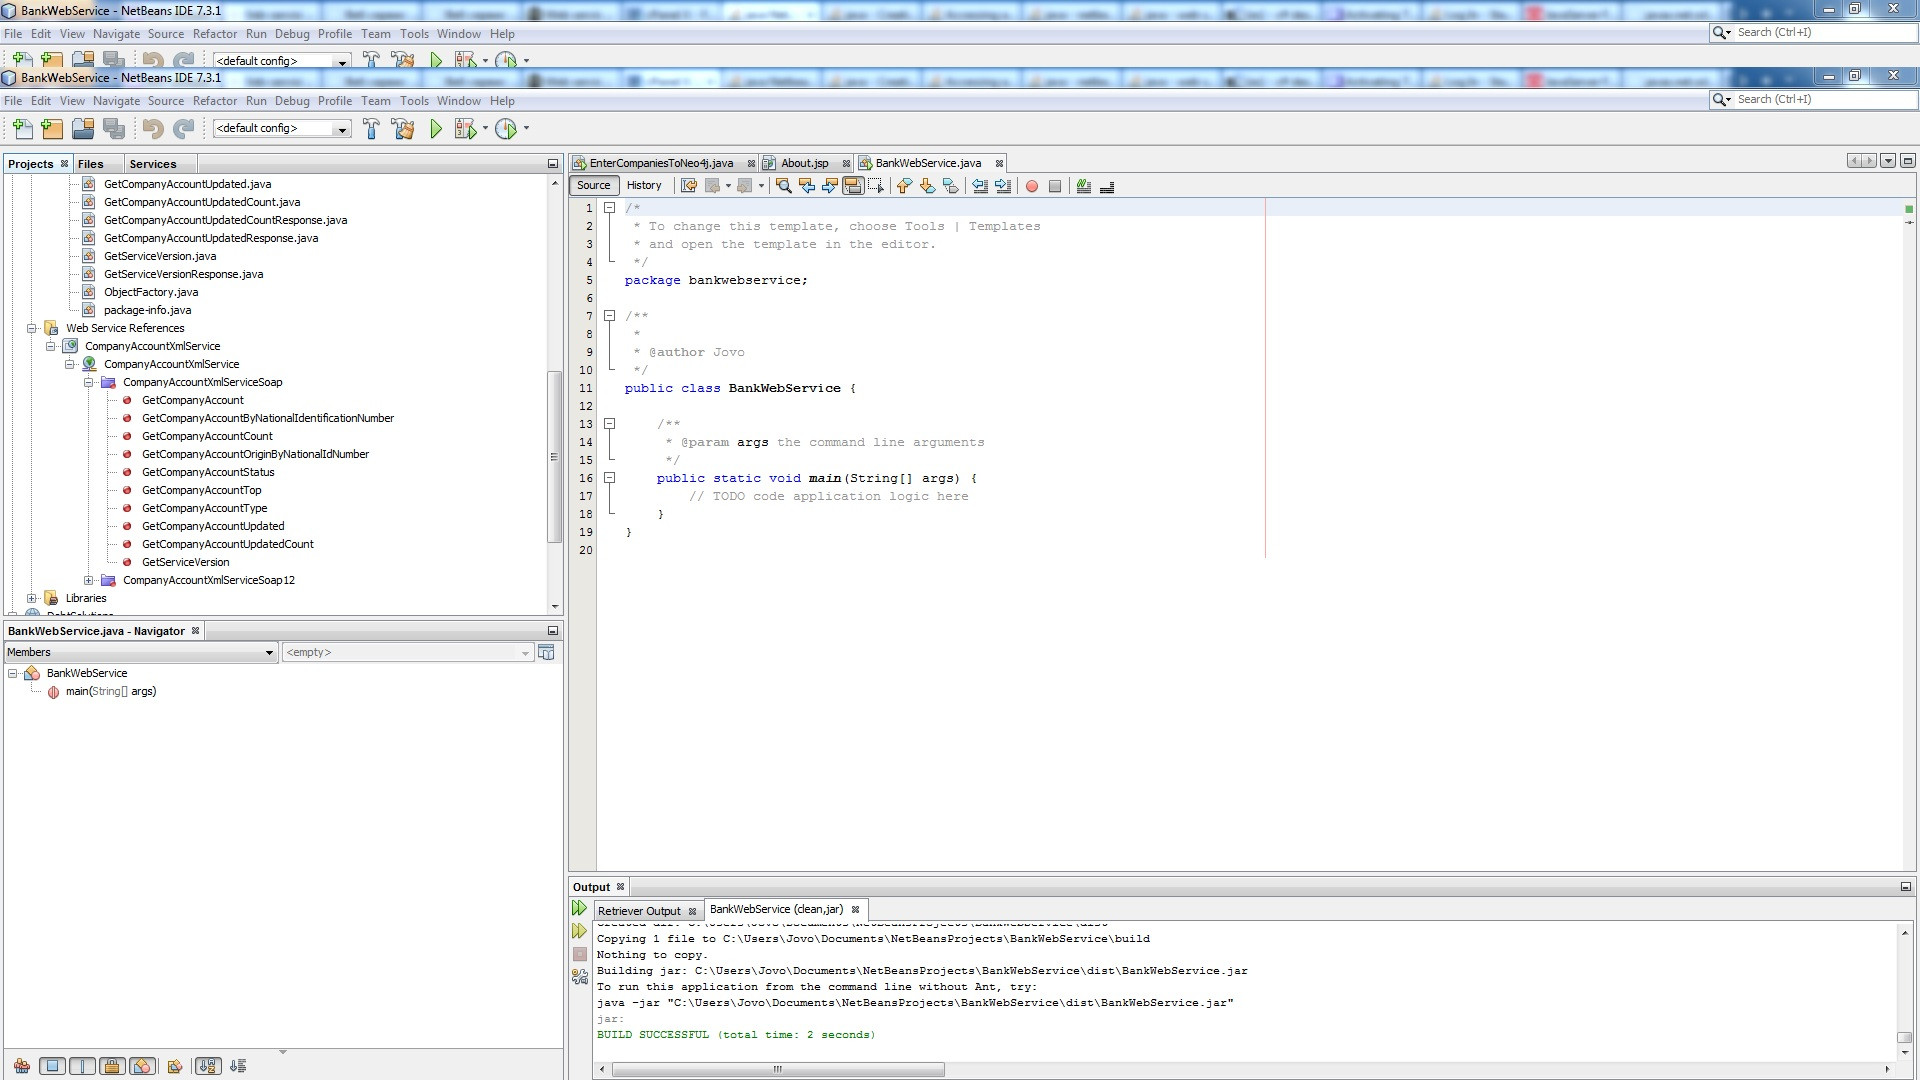This screenshot has height=1080, width=1920.
Task: Expand the Libraries node
Action: pyautogui.click(x=32, y=598)
